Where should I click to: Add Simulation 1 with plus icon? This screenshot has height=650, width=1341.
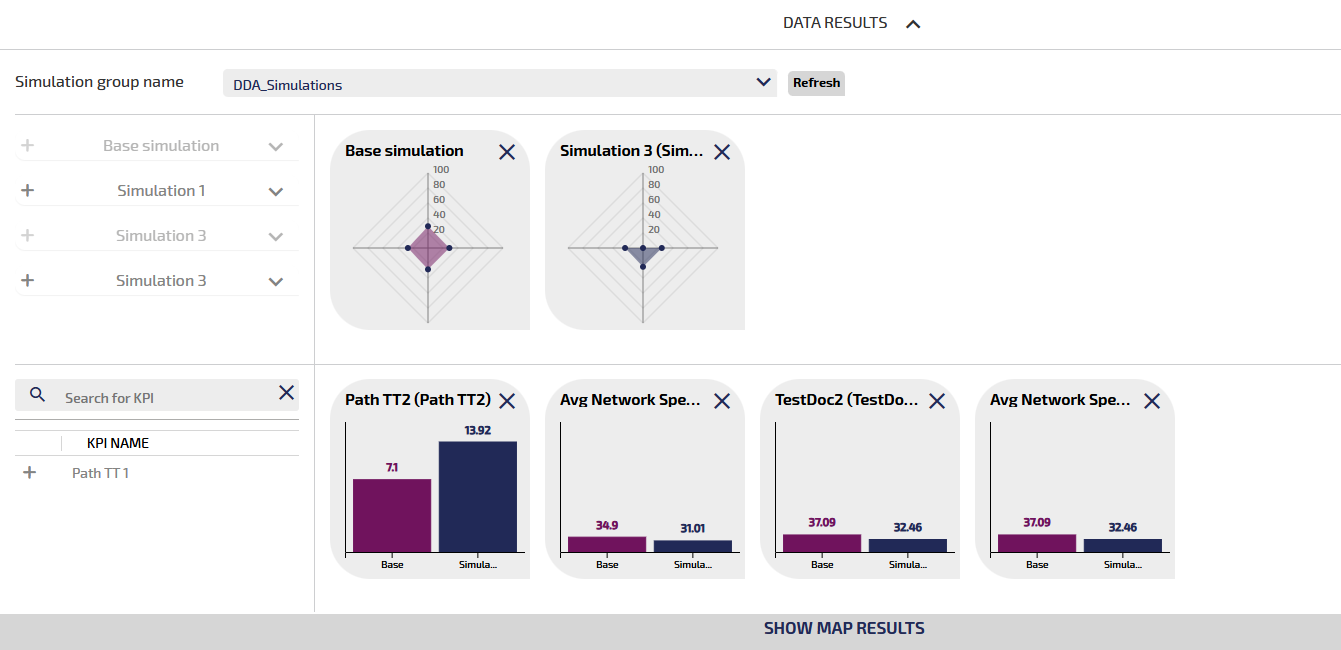[x=28, y=191]
